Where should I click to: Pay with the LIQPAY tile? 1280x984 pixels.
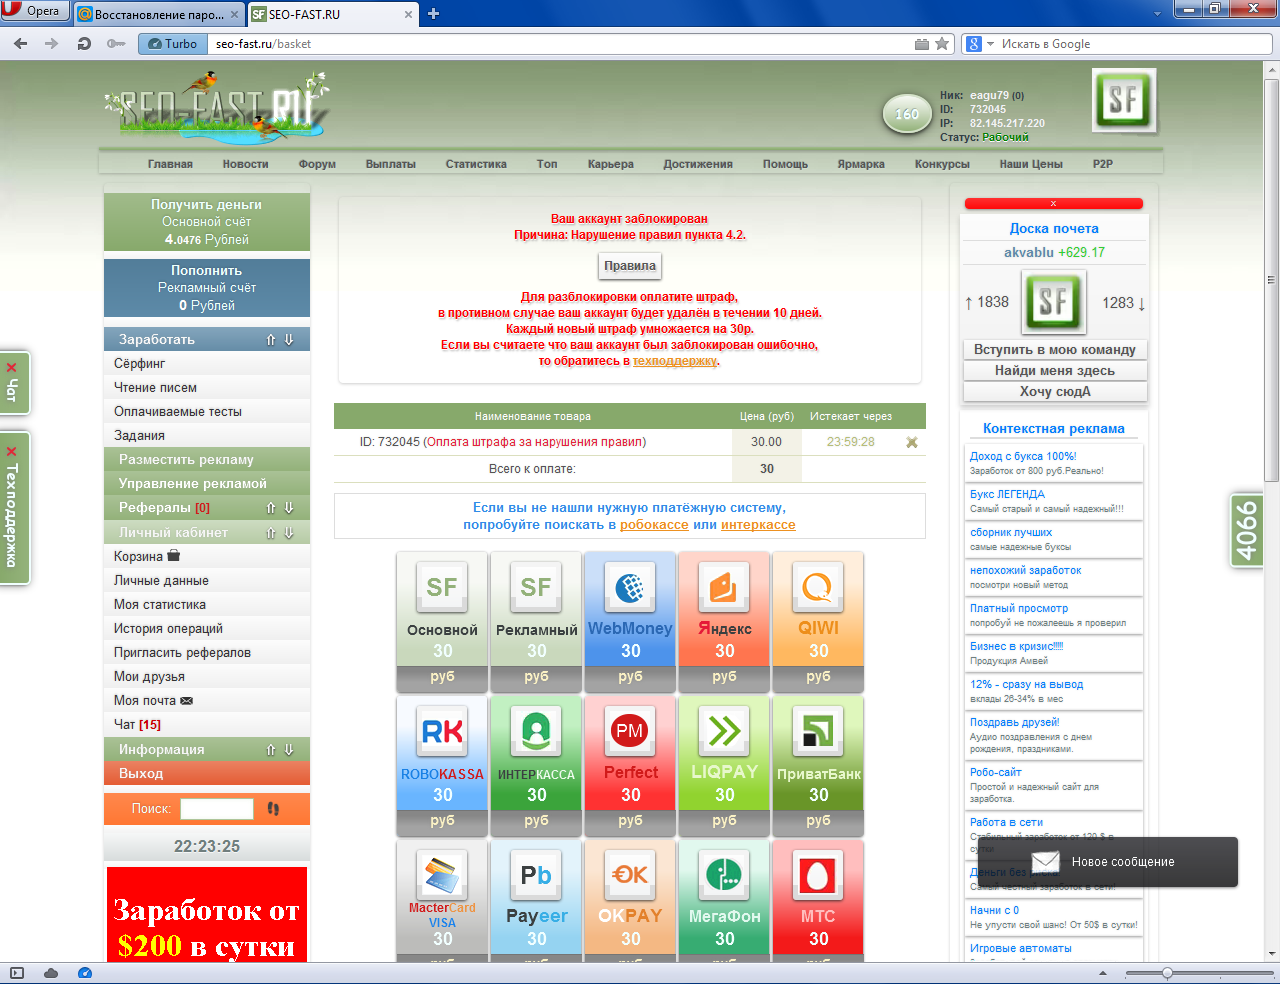click(724, 766)
